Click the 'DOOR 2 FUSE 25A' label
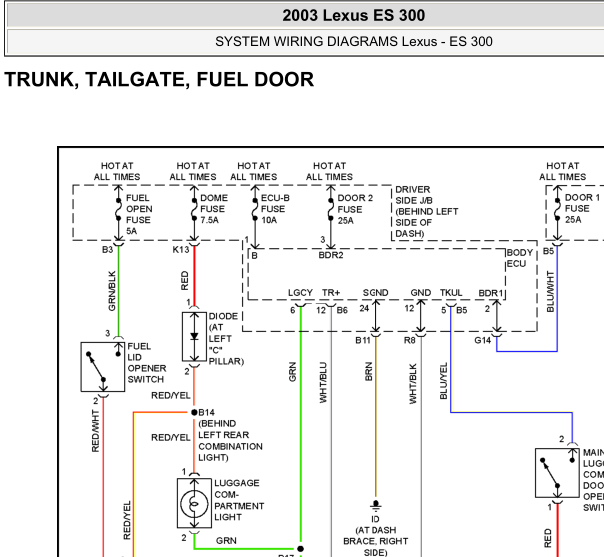Image resolution: width=604 pixels, height=557 pixels. [355, 209]
